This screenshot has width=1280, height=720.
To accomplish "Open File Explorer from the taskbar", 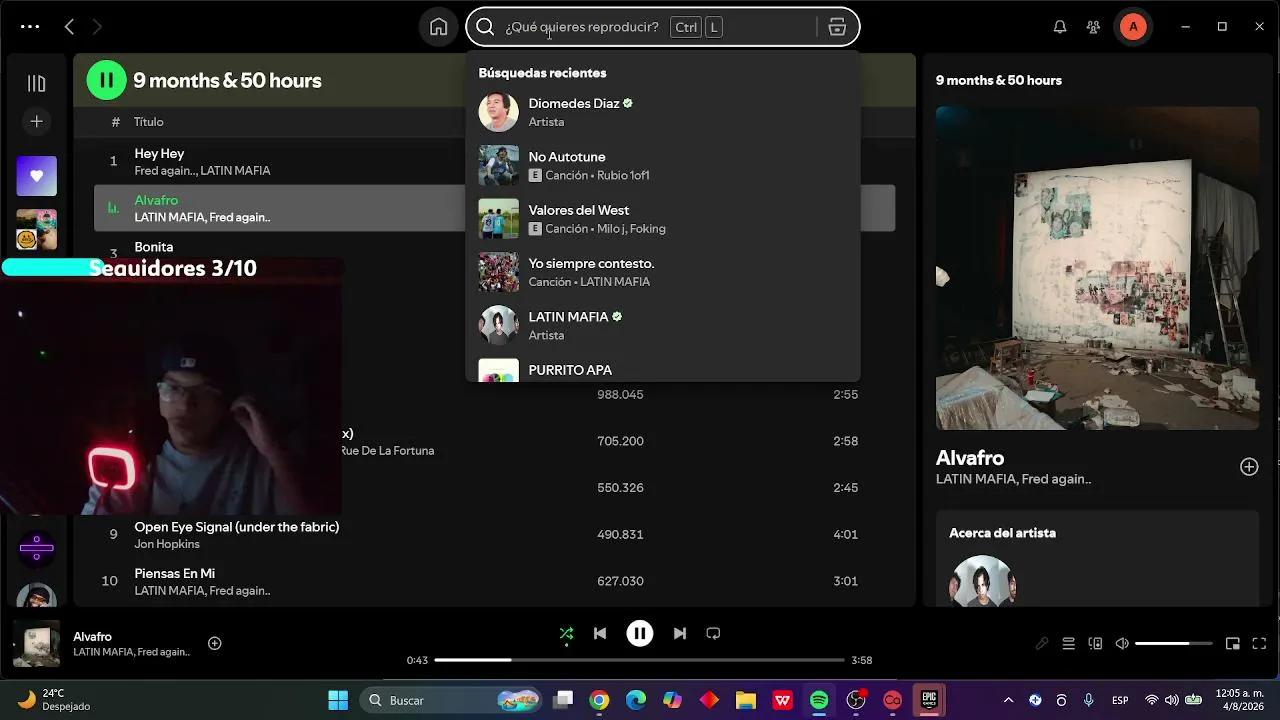I will [x=745, y=700].
